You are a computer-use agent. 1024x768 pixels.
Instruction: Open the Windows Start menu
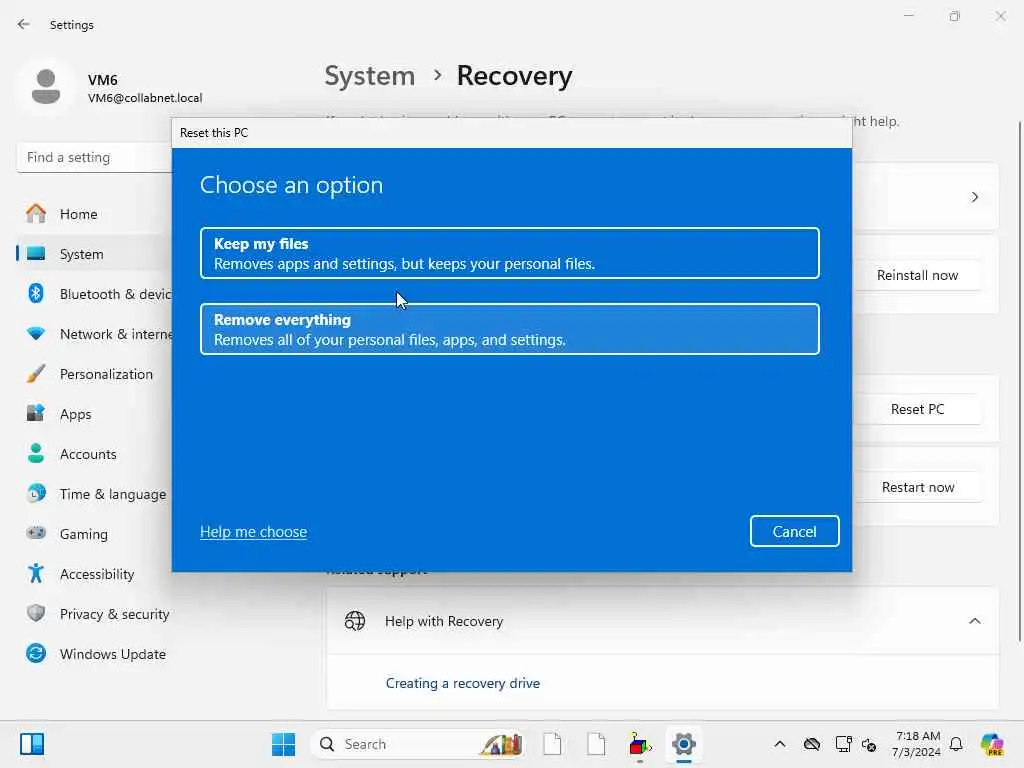click(x=283, y=744)
